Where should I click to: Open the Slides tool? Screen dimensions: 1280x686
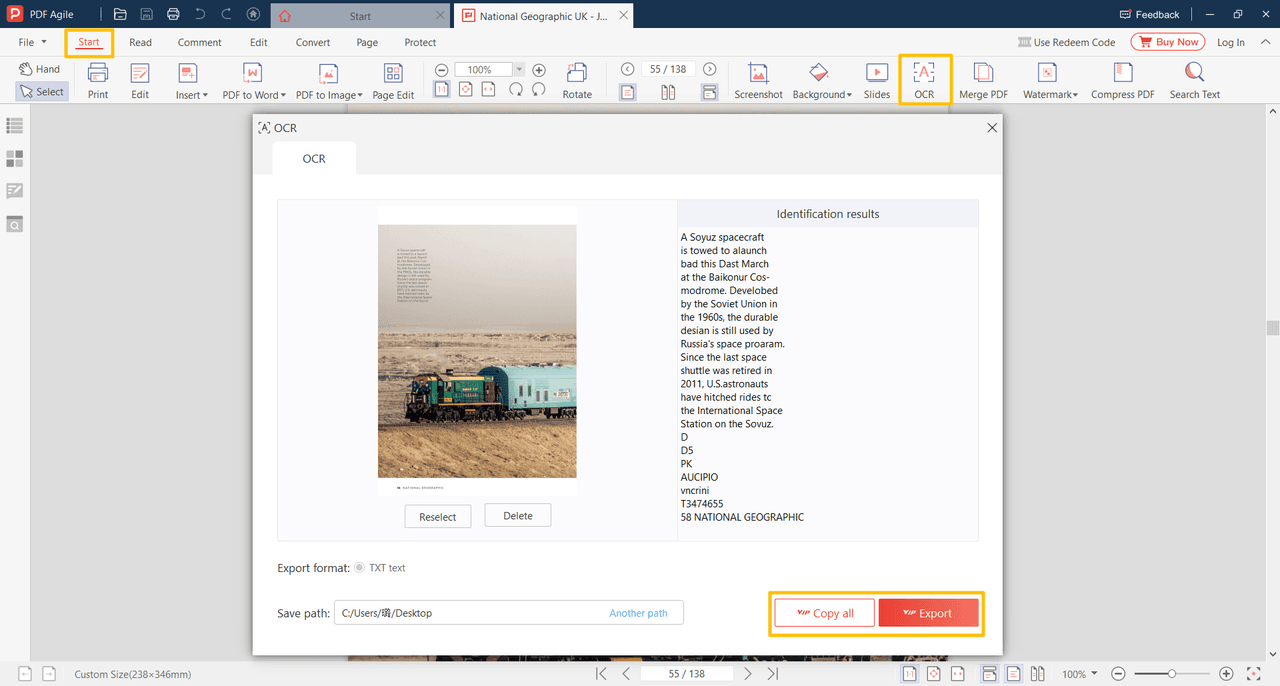[x=876, y=80]
